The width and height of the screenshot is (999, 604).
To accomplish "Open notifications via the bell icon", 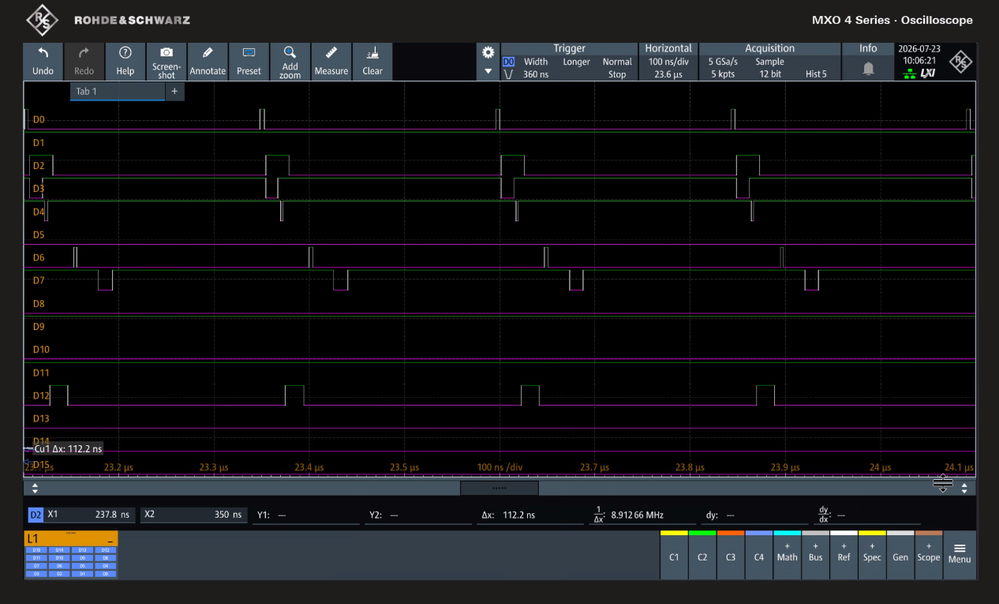I will tap(868, 68).
